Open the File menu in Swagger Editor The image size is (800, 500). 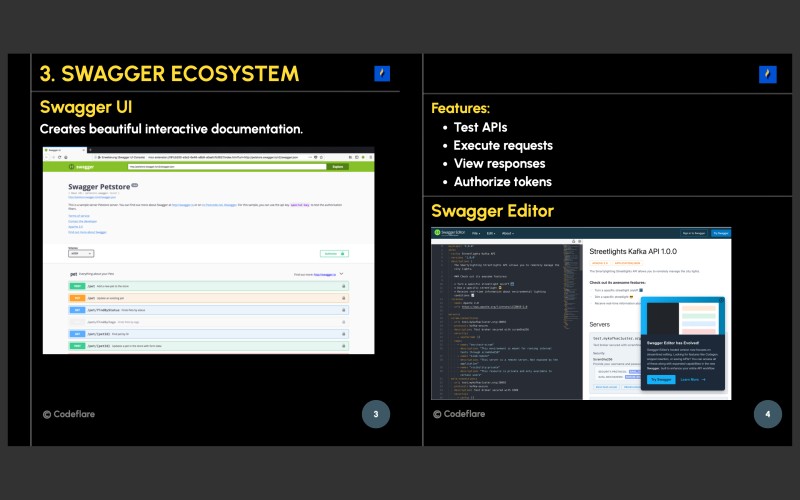click(x=476, y=233)
